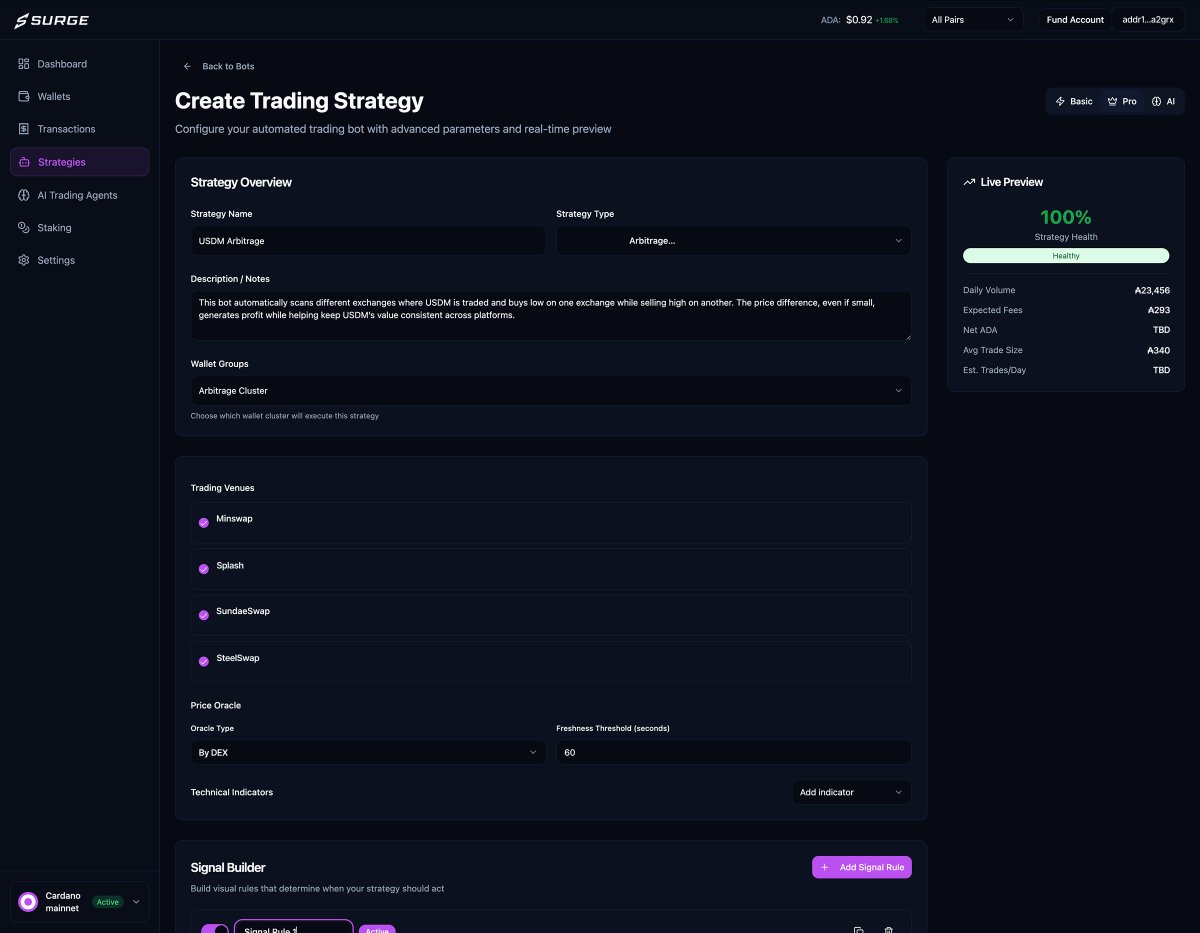Select Strategies in sidebar

point(79,162)
